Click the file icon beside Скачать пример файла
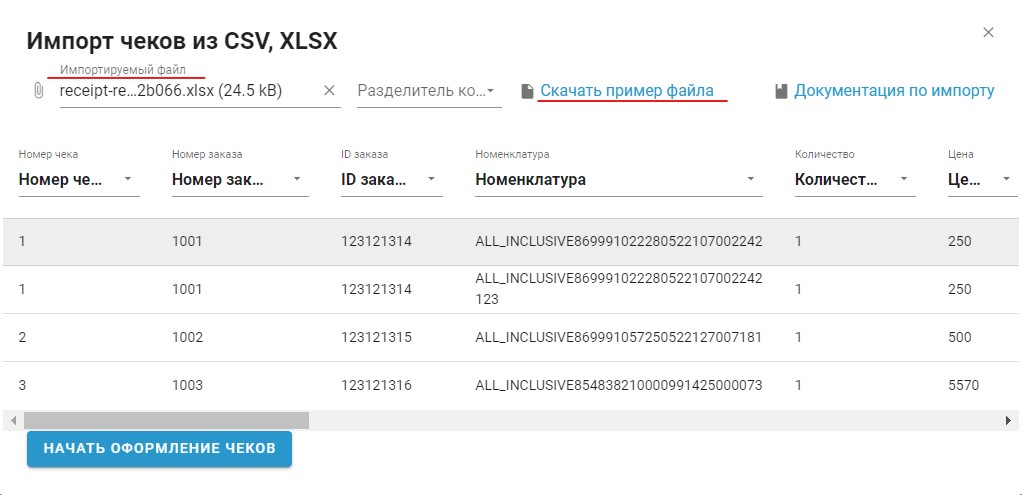The width and height of the screenshot is (1022, 495). coord(527,91)
